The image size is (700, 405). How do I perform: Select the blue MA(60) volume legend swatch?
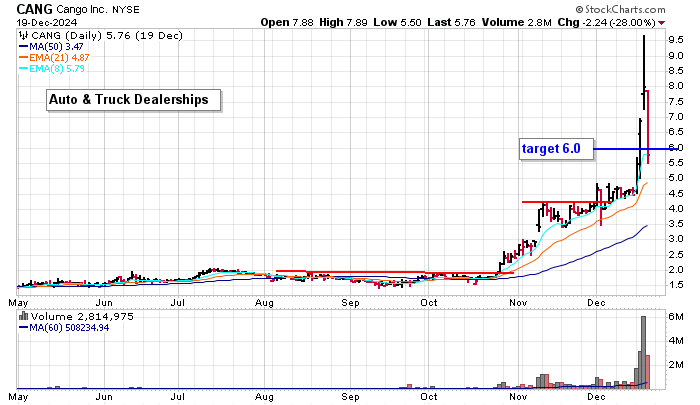(23, 328)
